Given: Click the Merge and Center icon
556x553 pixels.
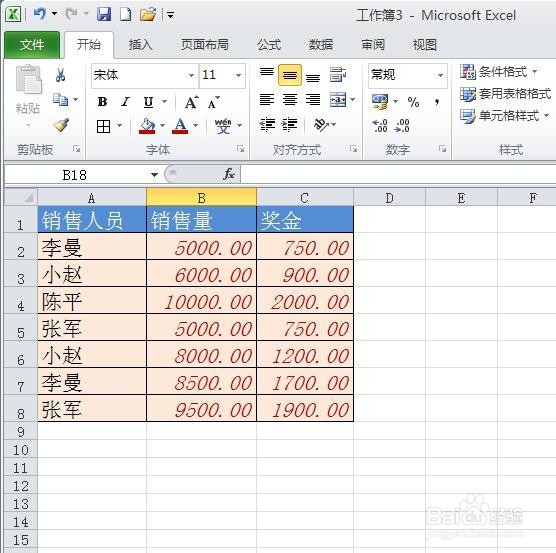Looking at the screenshot, I should tap(338, 100).
